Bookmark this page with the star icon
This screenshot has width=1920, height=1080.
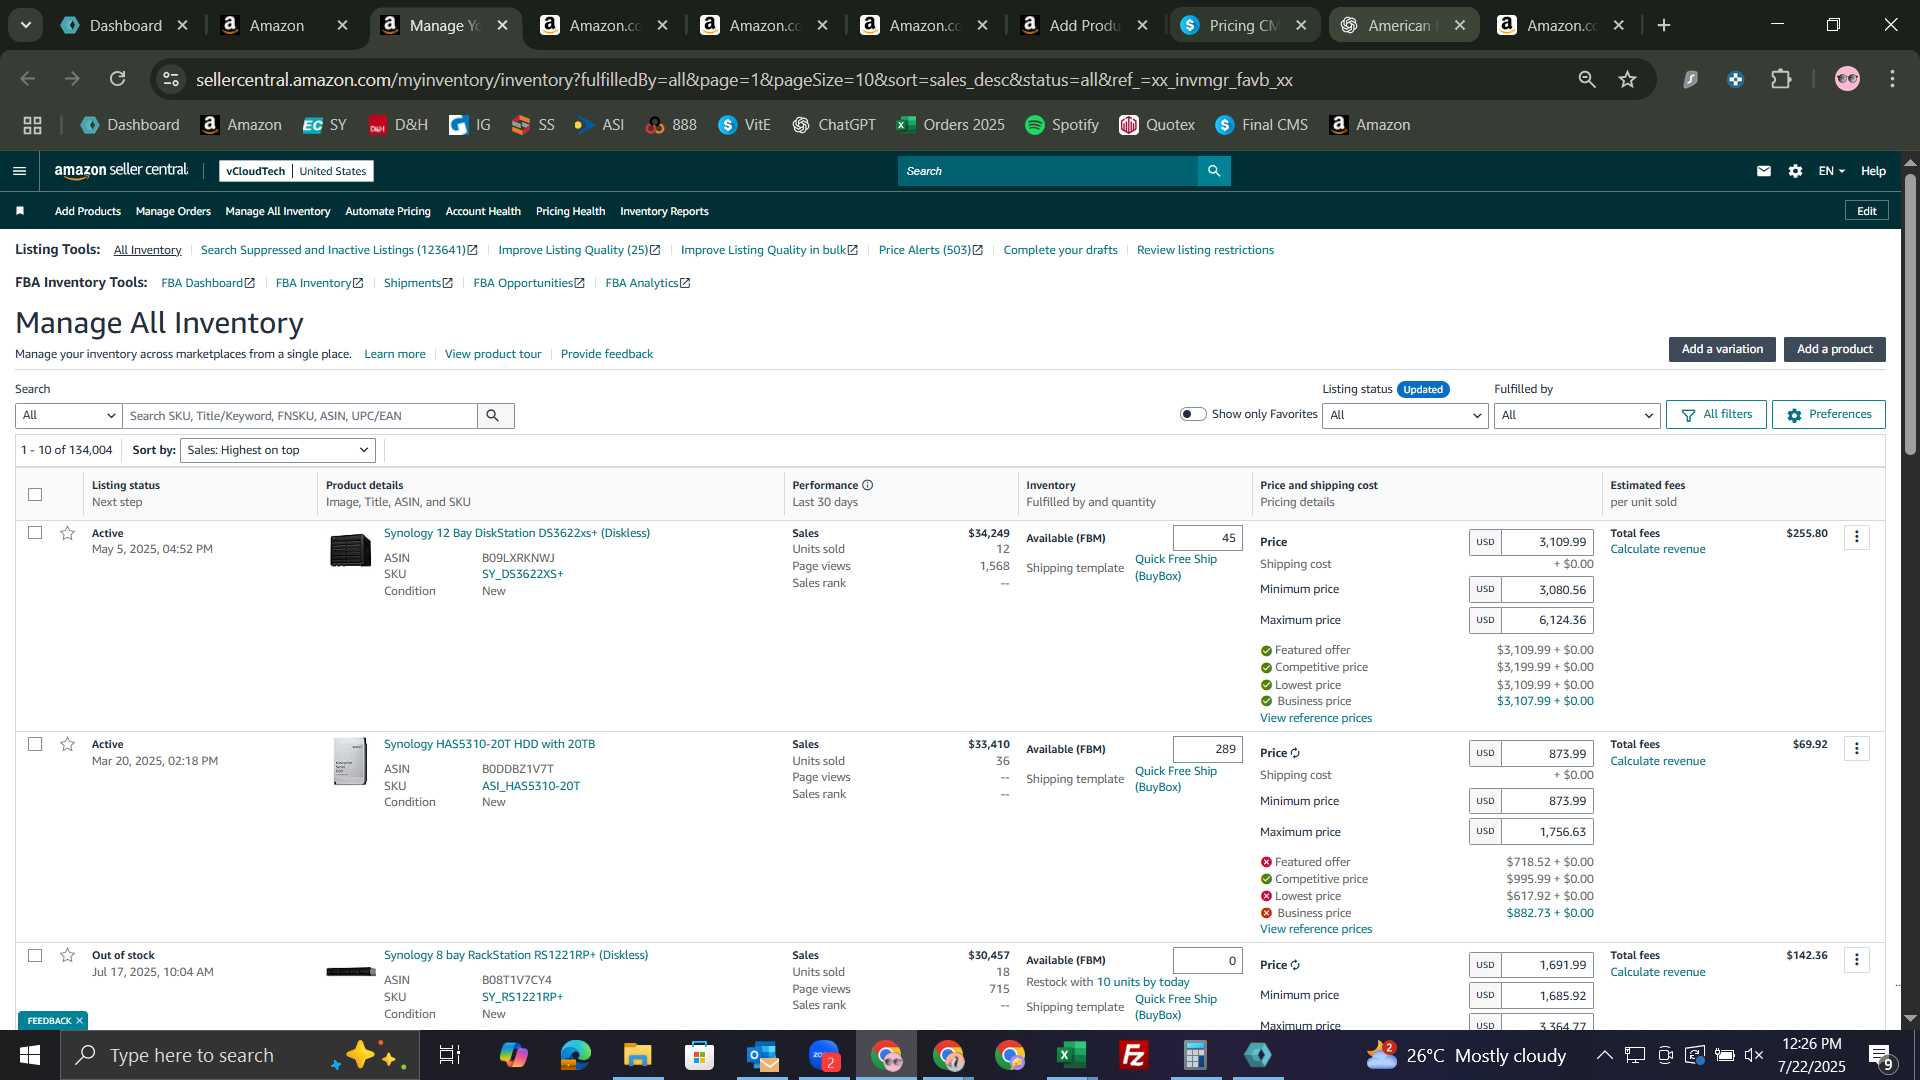coord(1628,79)
